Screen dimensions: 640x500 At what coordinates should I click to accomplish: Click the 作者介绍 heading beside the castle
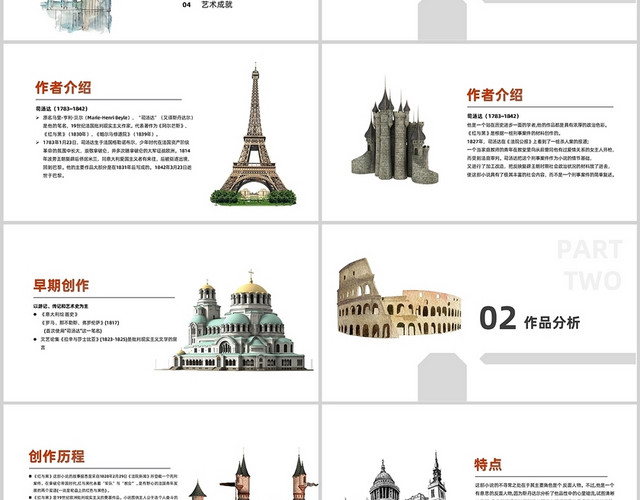pos(495,95)
